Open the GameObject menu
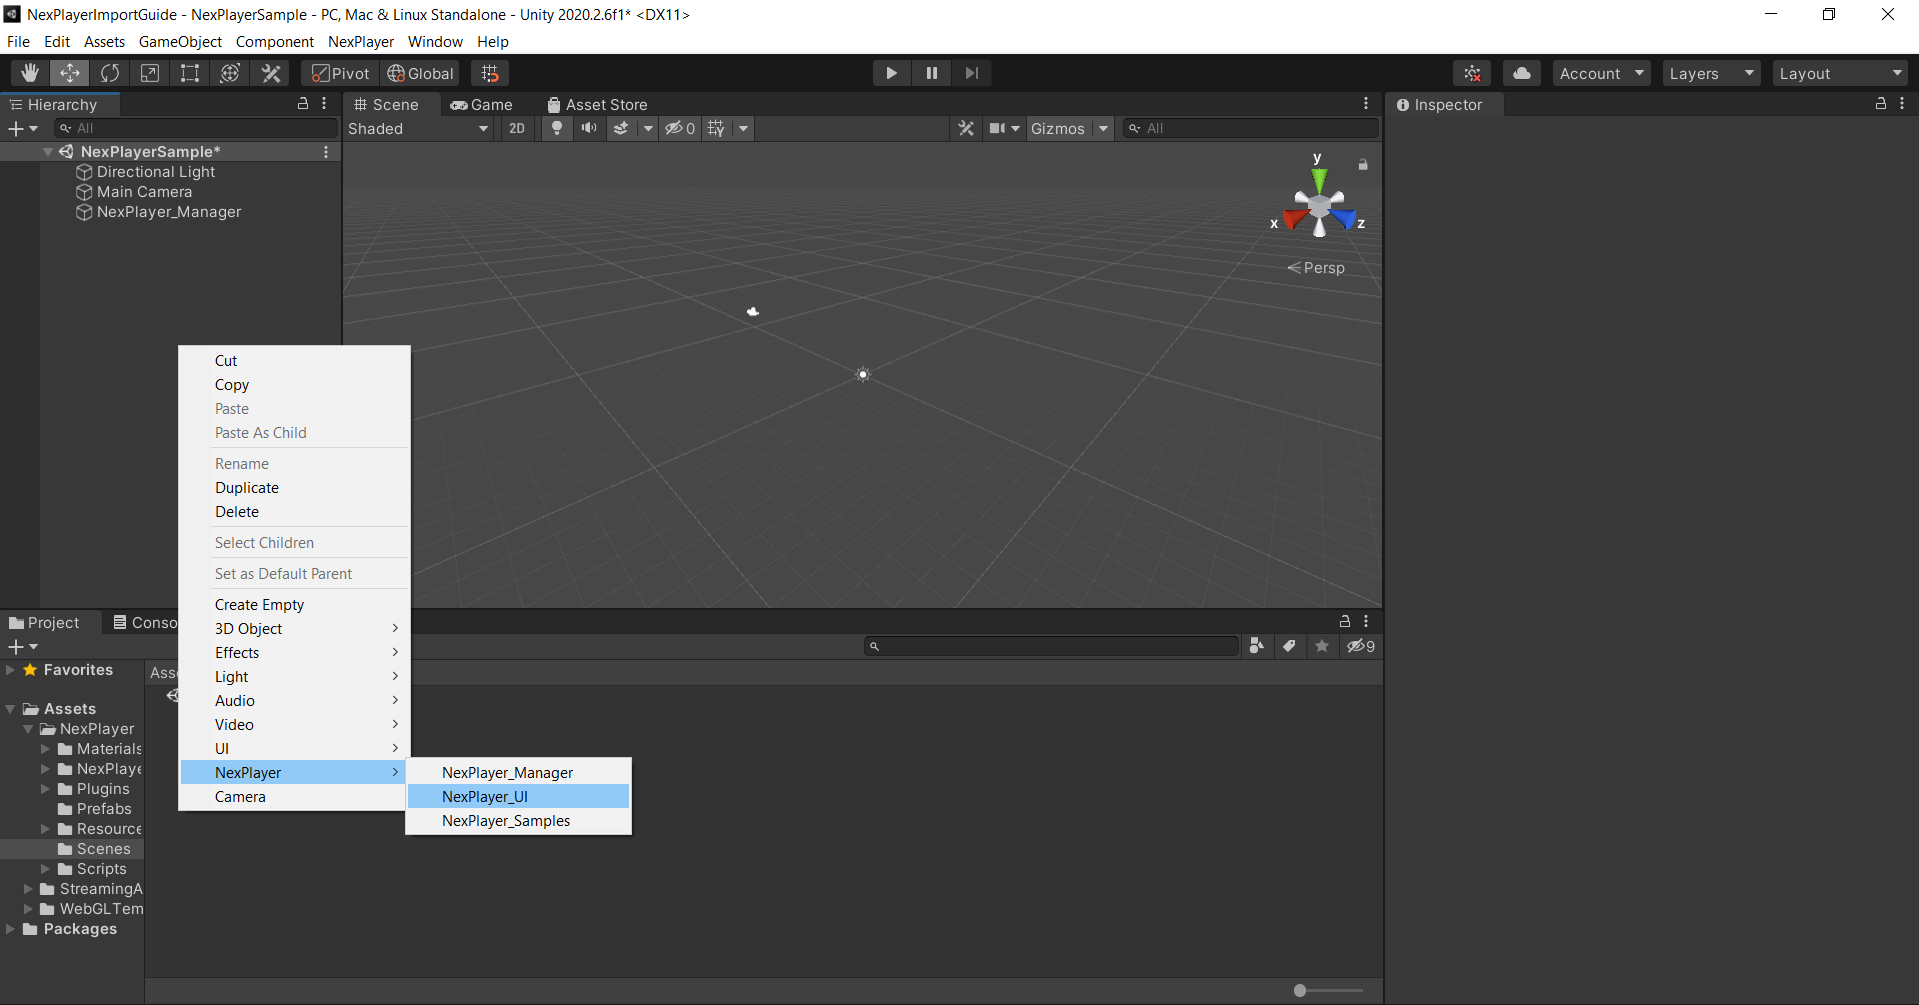 (180, 41)
